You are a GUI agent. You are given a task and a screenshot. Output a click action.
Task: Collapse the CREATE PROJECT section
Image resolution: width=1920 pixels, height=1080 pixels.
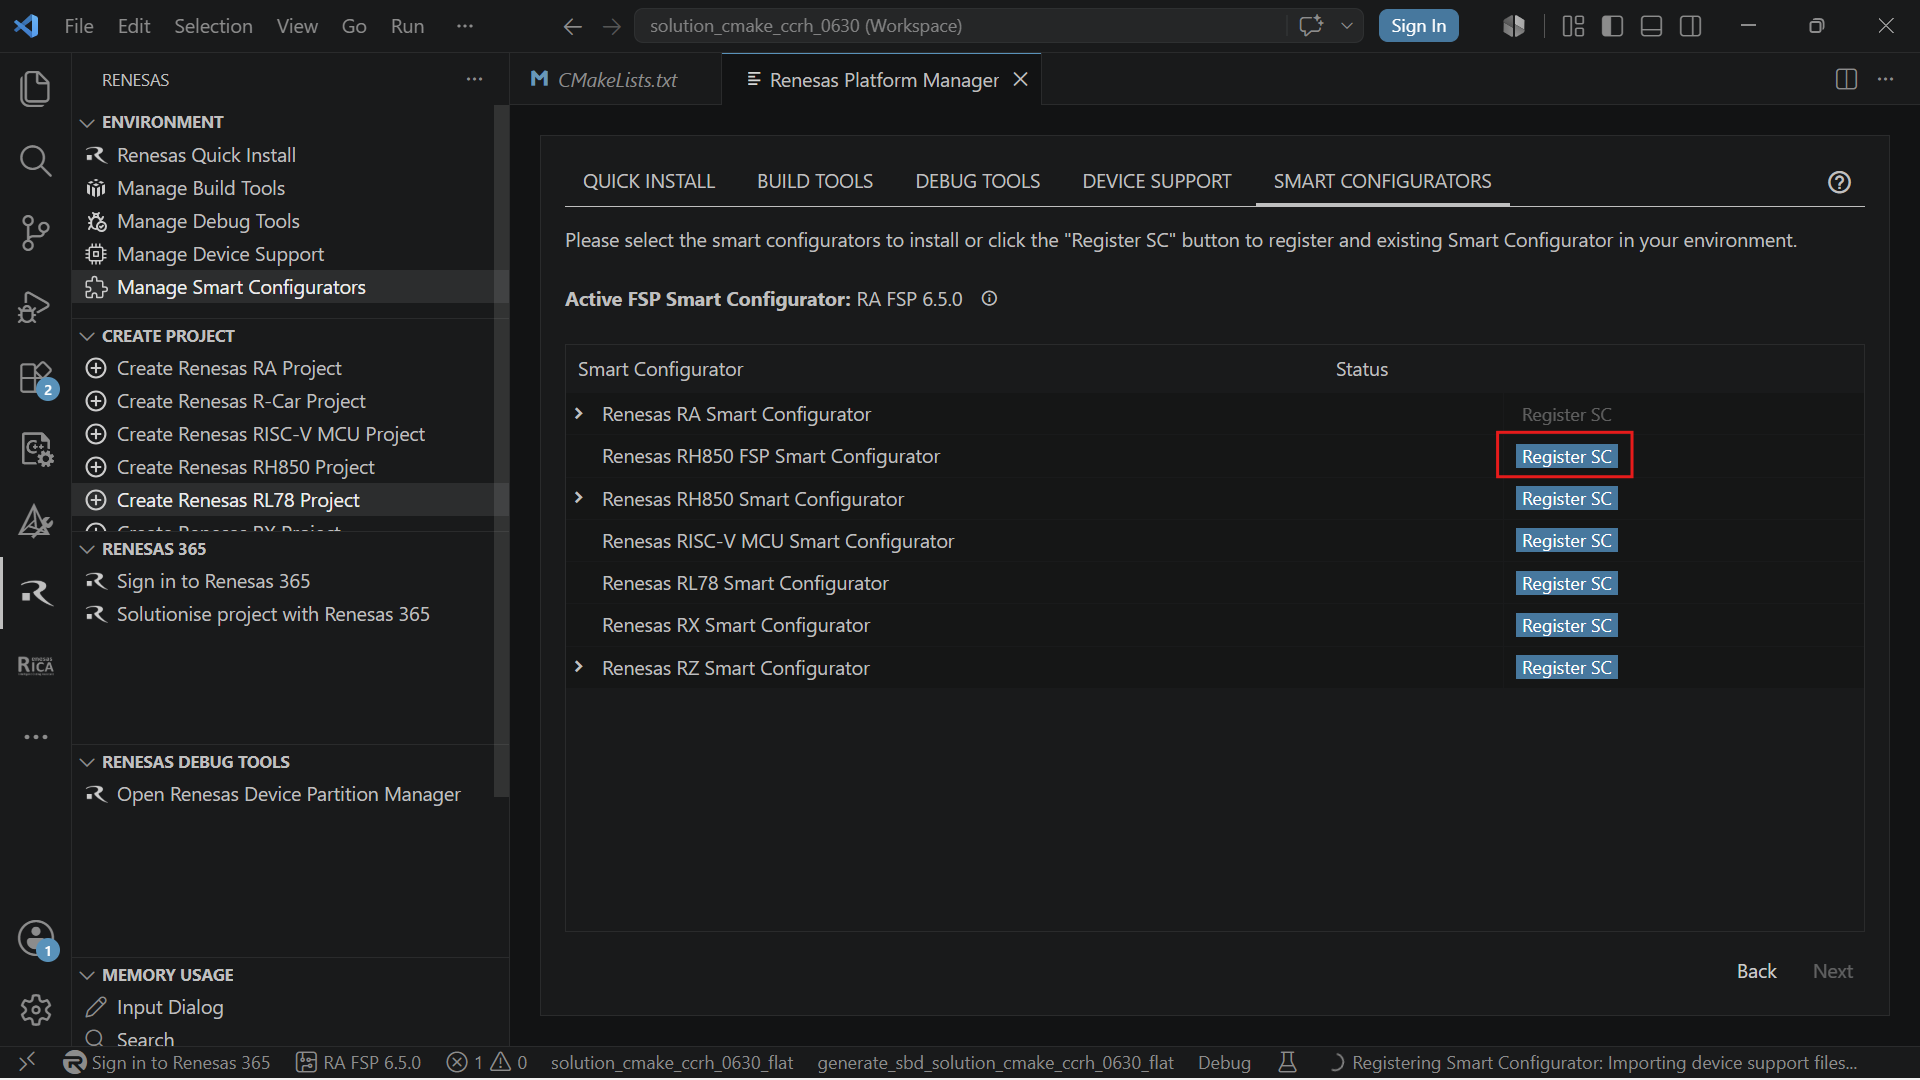(87, 336)
